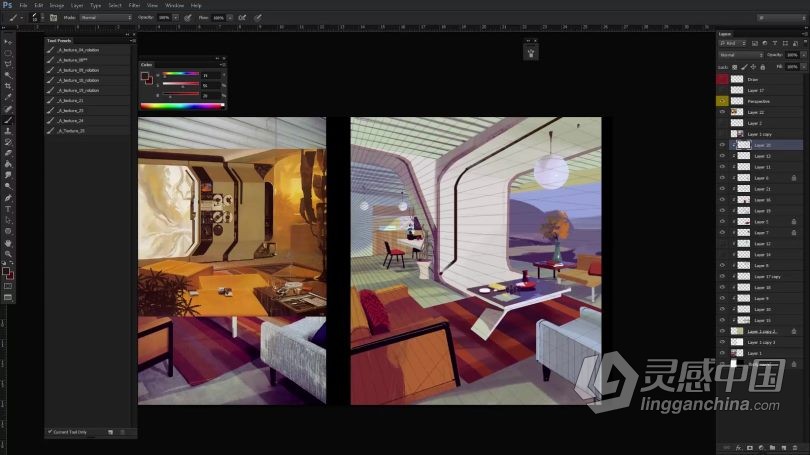Select the Eyedropper tool
The width and height of the screenshot is (810, 455).
click(8, 97)
